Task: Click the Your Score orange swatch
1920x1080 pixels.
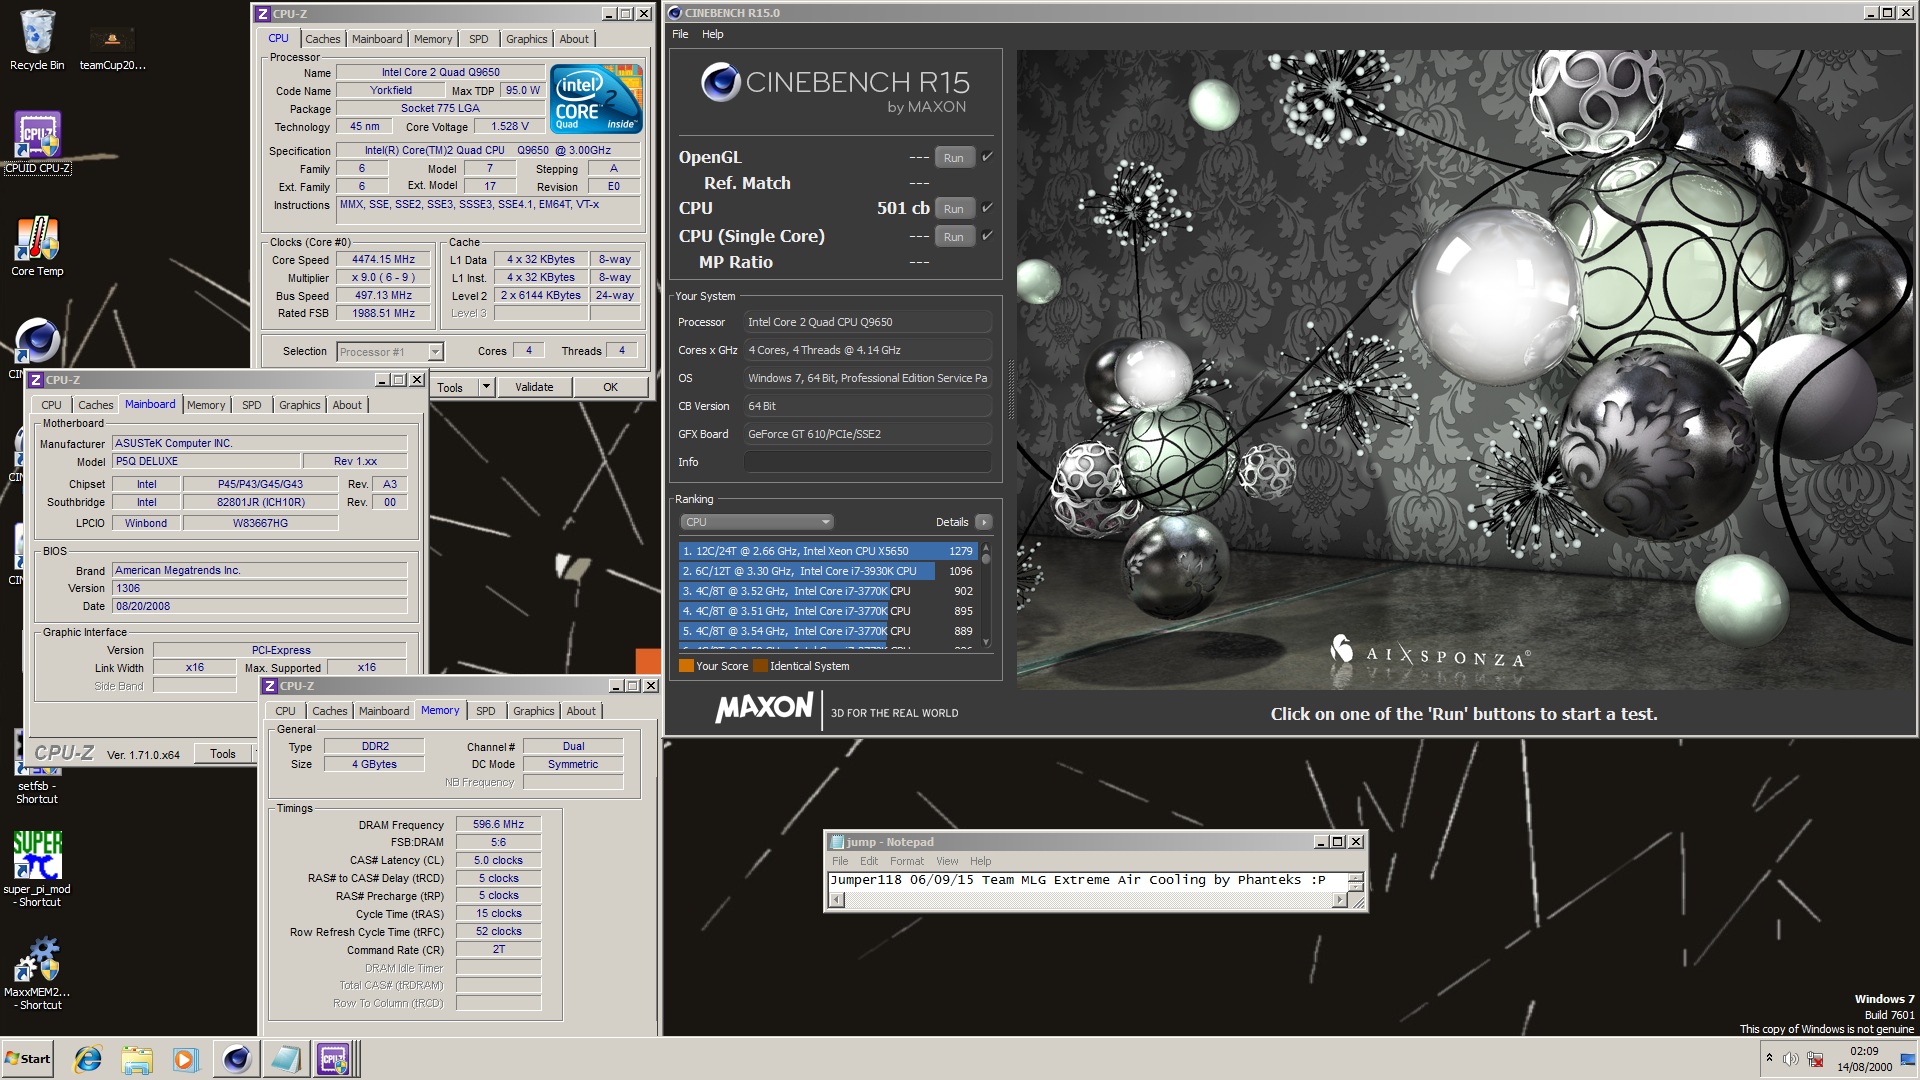Action: tap(686, 666)
